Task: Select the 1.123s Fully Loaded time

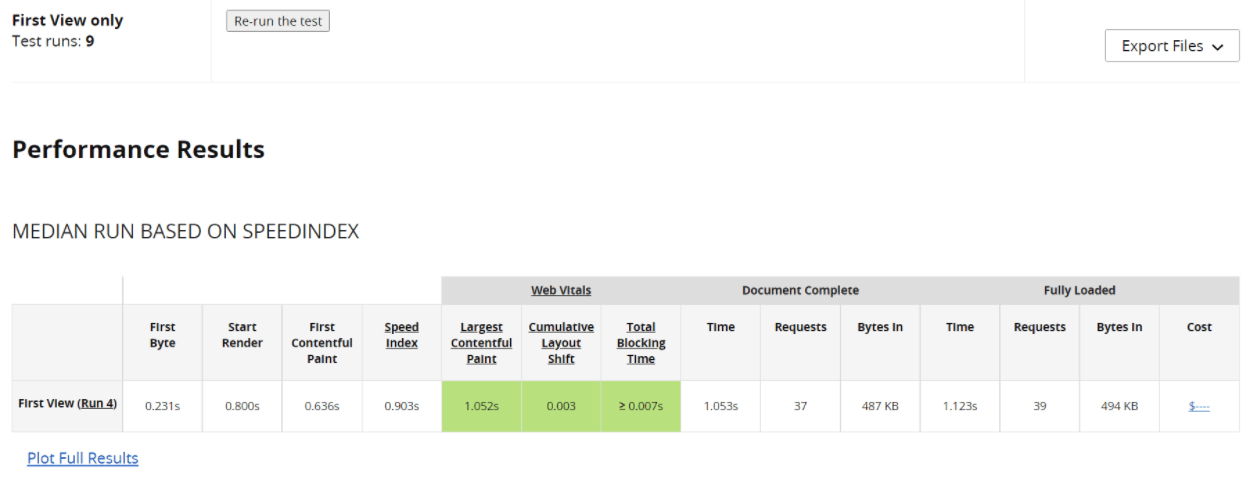Action: 960,406
